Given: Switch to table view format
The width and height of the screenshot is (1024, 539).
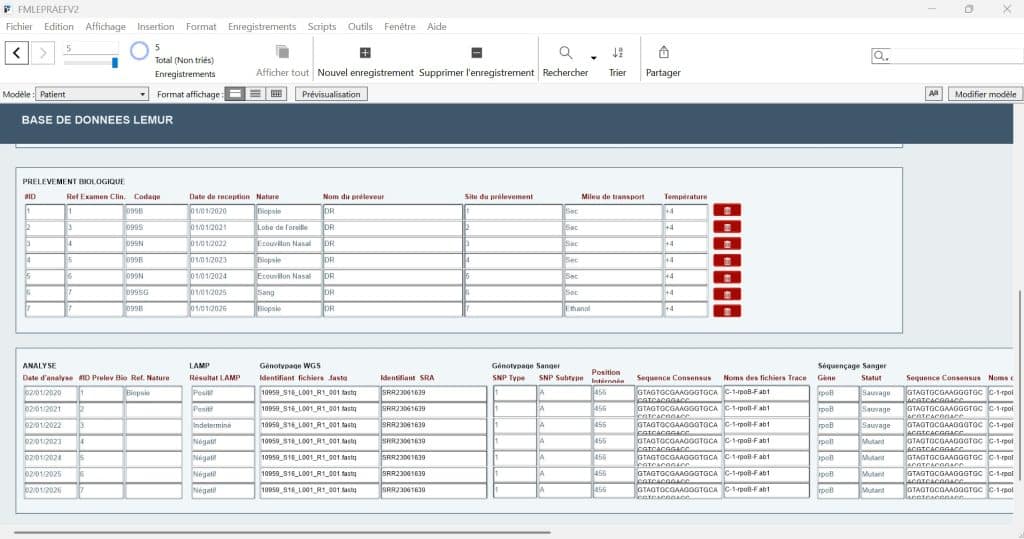Looking at the screenshot, I should (x=276, y=94).
